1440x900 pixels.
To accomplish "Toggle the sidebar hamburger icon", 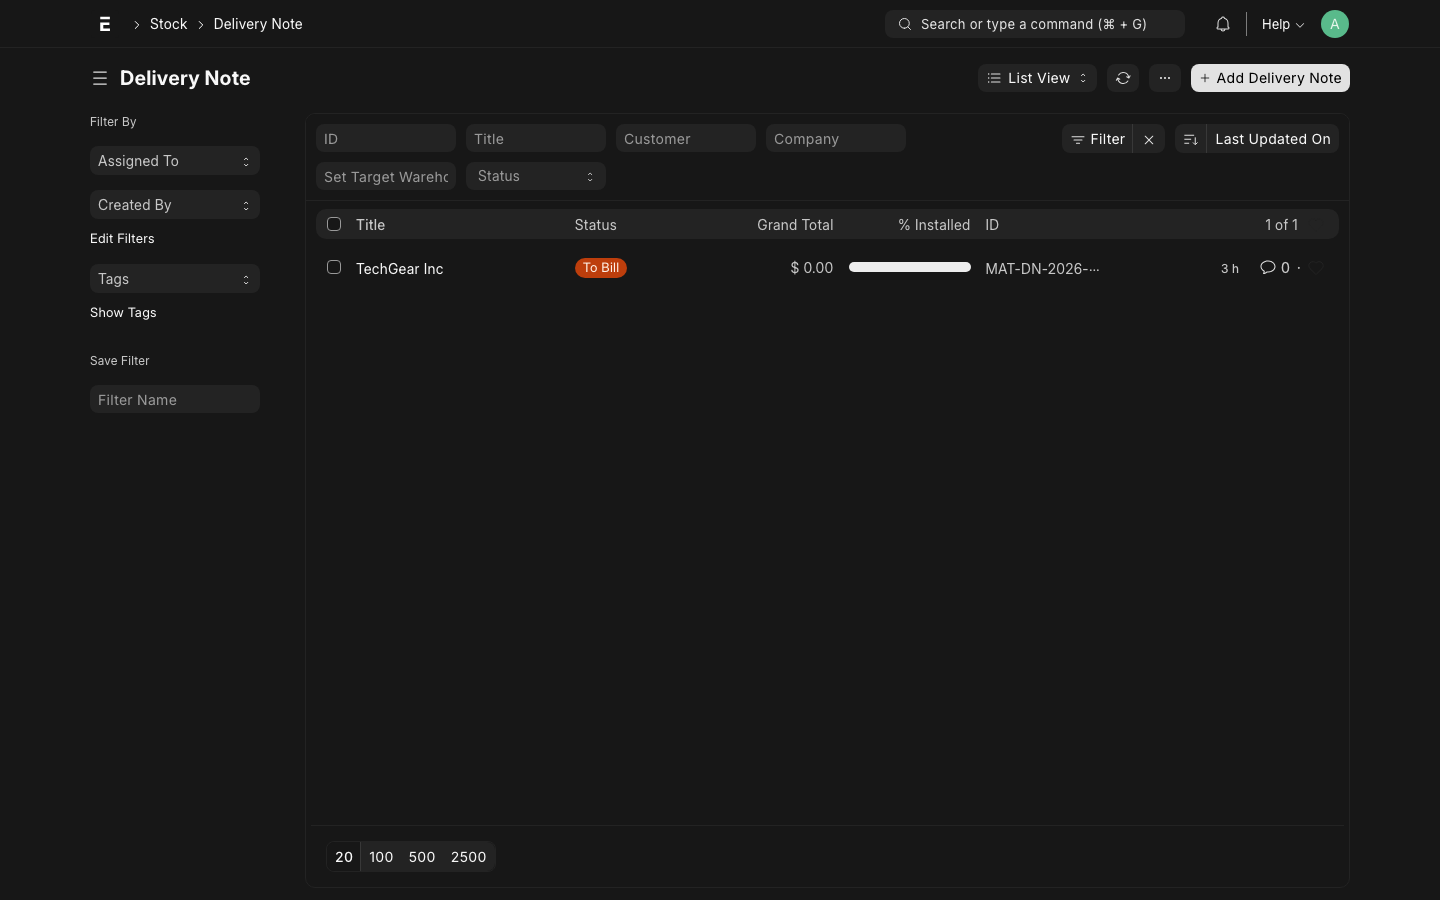I will (x=100, y=78).
